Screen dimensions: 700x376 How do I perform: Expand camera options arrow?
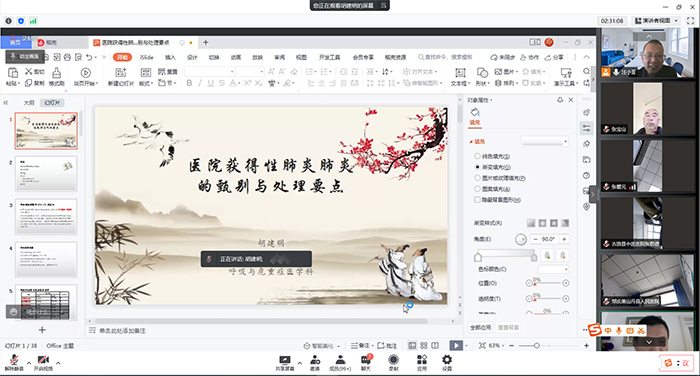[58, 363]
